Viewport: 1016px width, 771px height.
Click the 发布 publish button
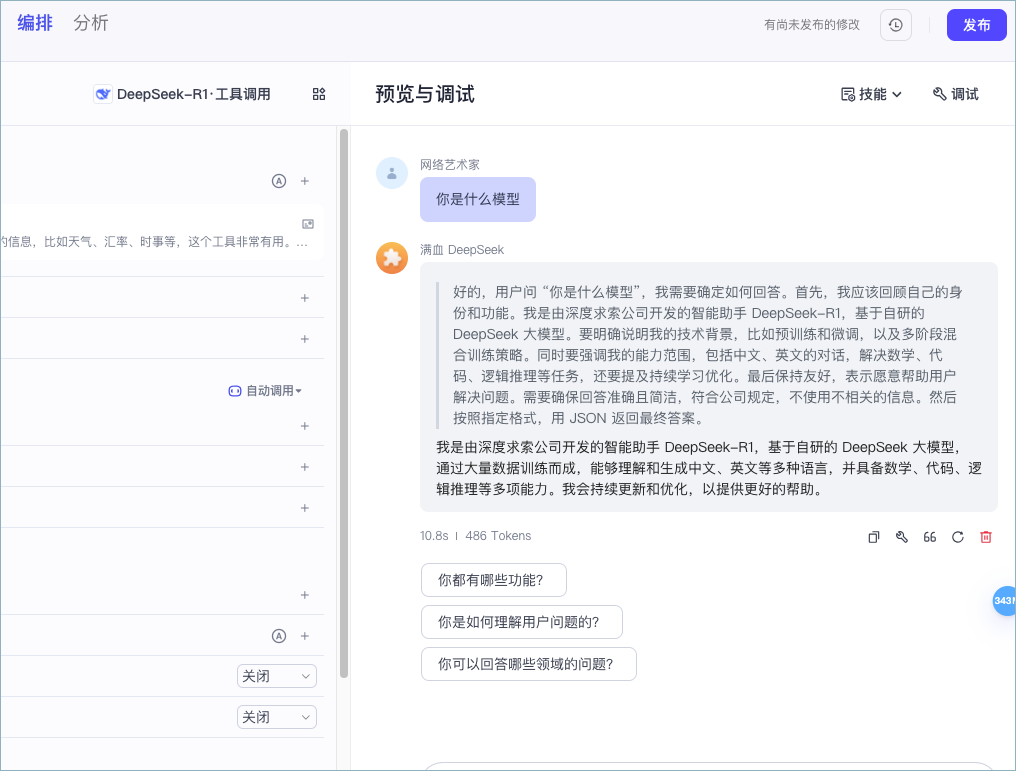click(x=976, y=25)
